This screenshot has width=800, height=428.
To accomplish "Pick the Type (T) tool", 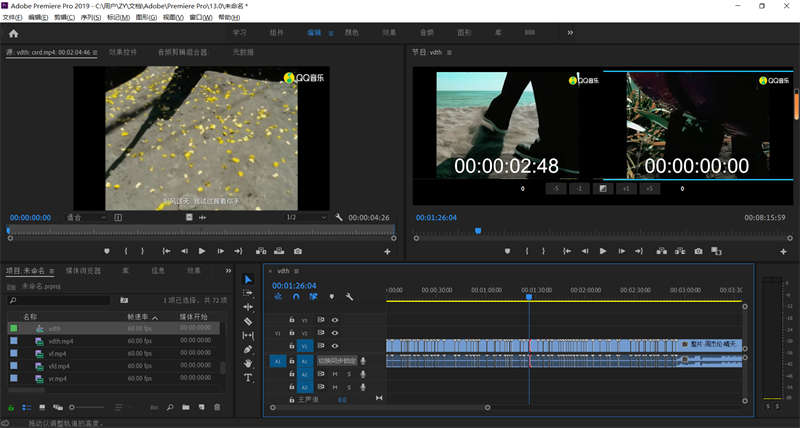I will [x=248, y=378].
